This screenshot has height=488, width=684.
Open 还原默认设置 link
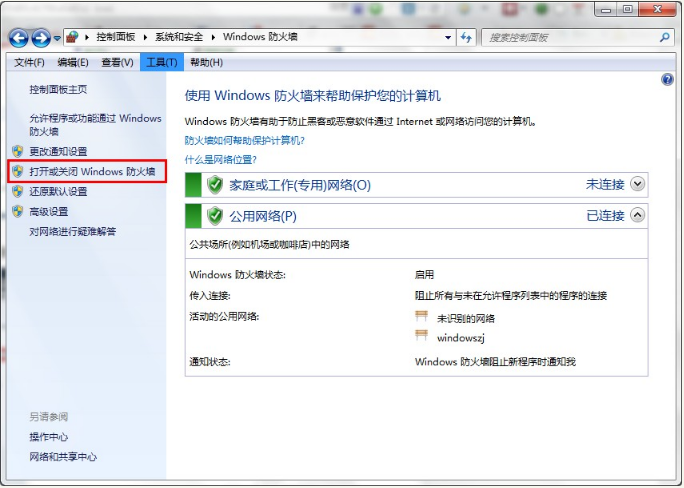[x=58, y=191]
